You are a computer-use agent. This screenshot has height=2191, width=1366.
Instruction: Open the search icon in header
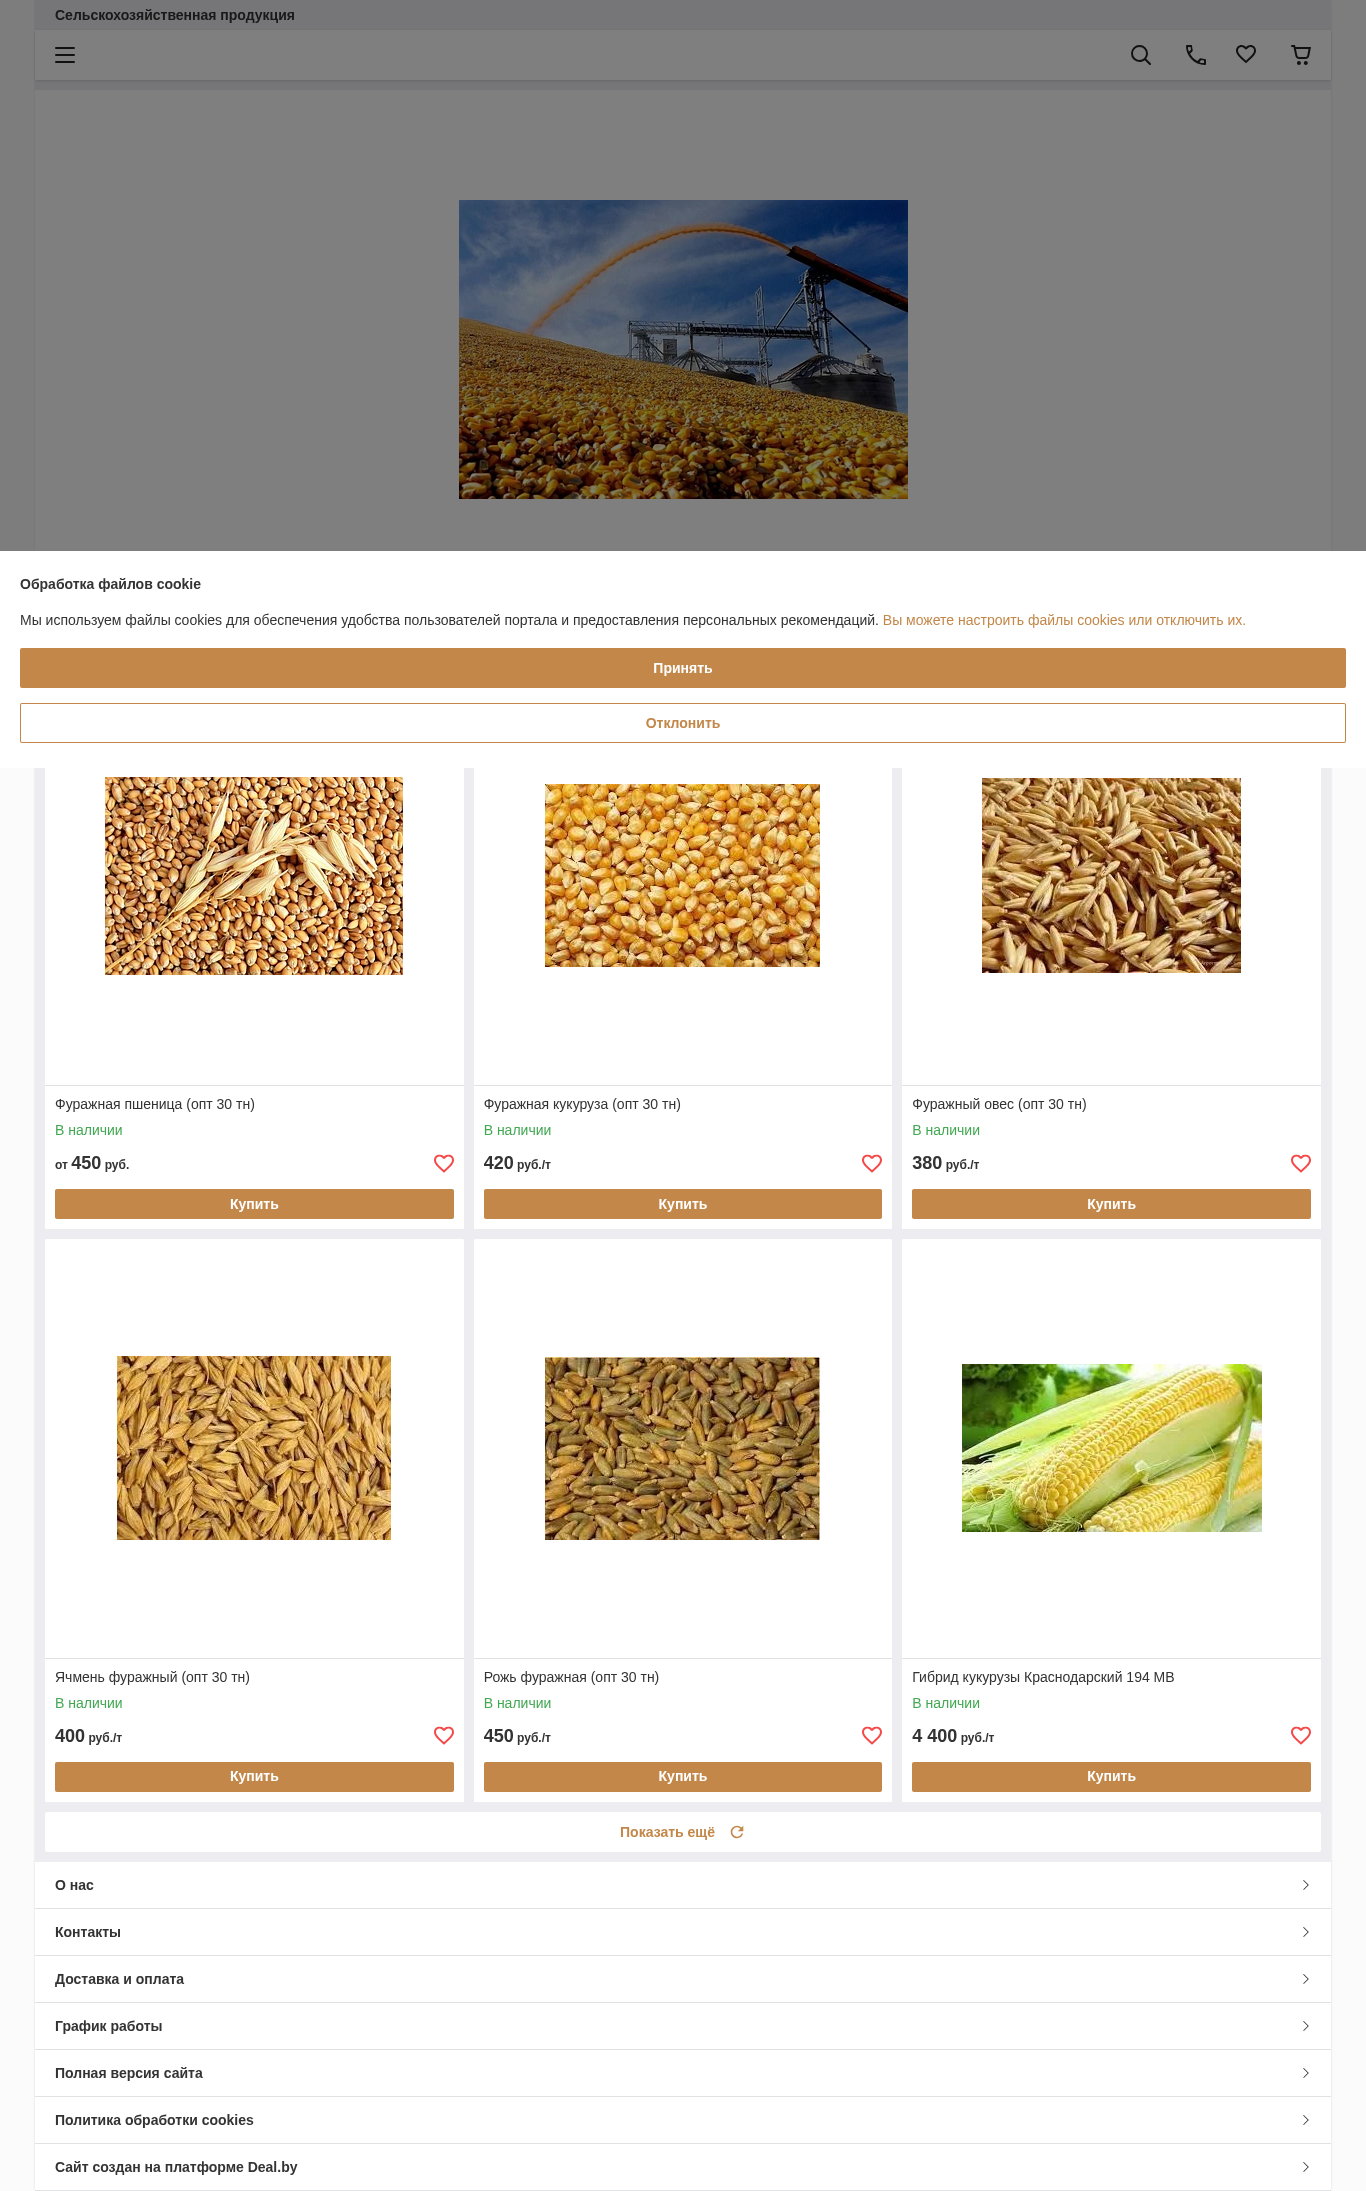(x=1141, y=55)
